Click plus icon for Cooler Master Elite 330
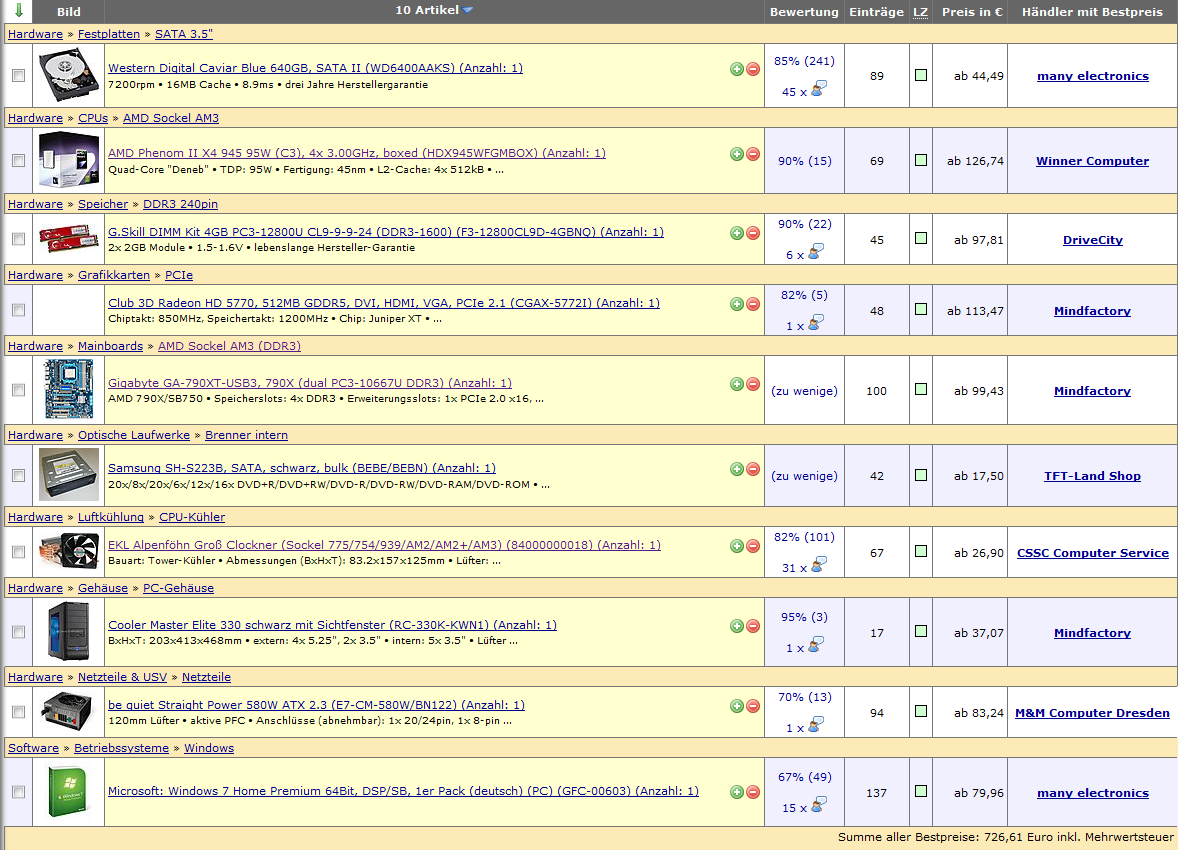The height and width of the screenshot is (850, 1178). pyautogui.click(x=737, y=626)
